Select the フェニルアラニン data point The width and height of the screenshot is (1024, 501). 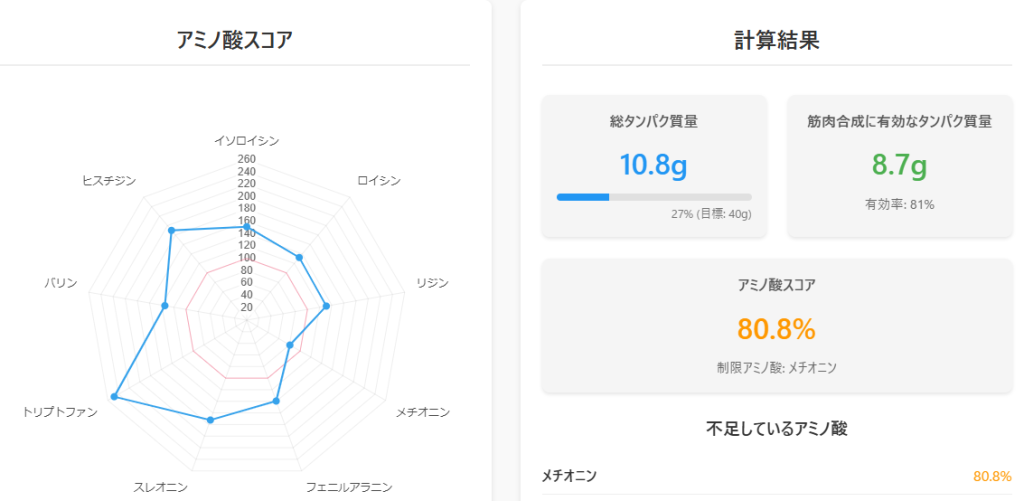[x=276, y=400]
